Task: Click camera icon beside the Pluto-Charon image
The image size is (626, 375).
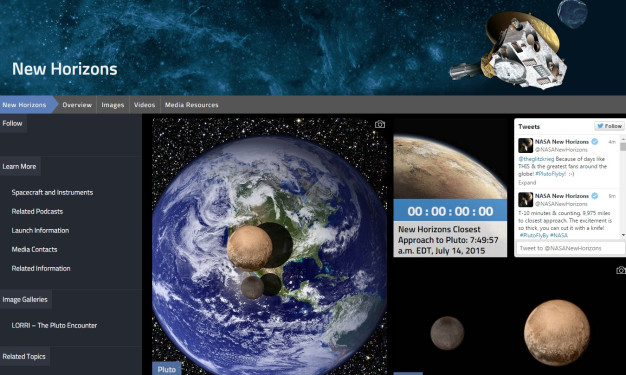Action: [621, 270]
